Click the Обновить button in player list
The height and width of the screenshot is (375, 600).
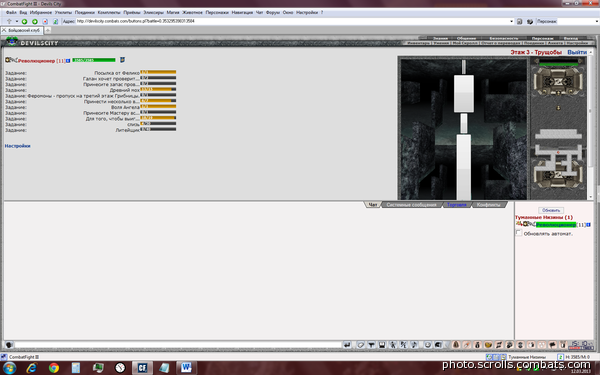click(x=551, y=210)
